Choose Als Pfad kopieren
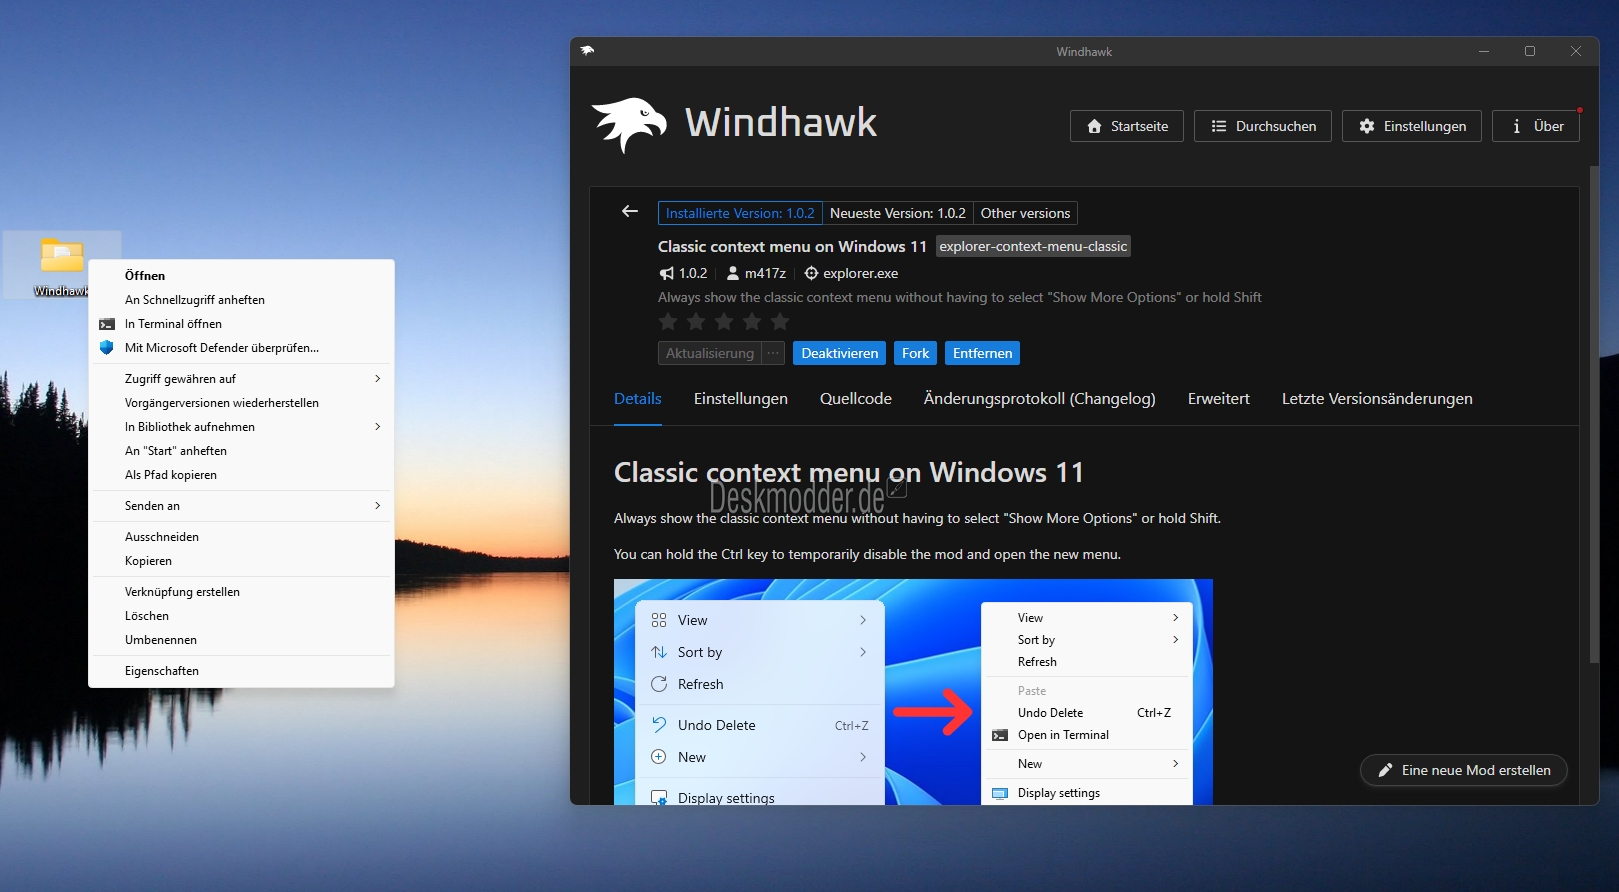The image size is (1619, 892). (x=242, y=475)
